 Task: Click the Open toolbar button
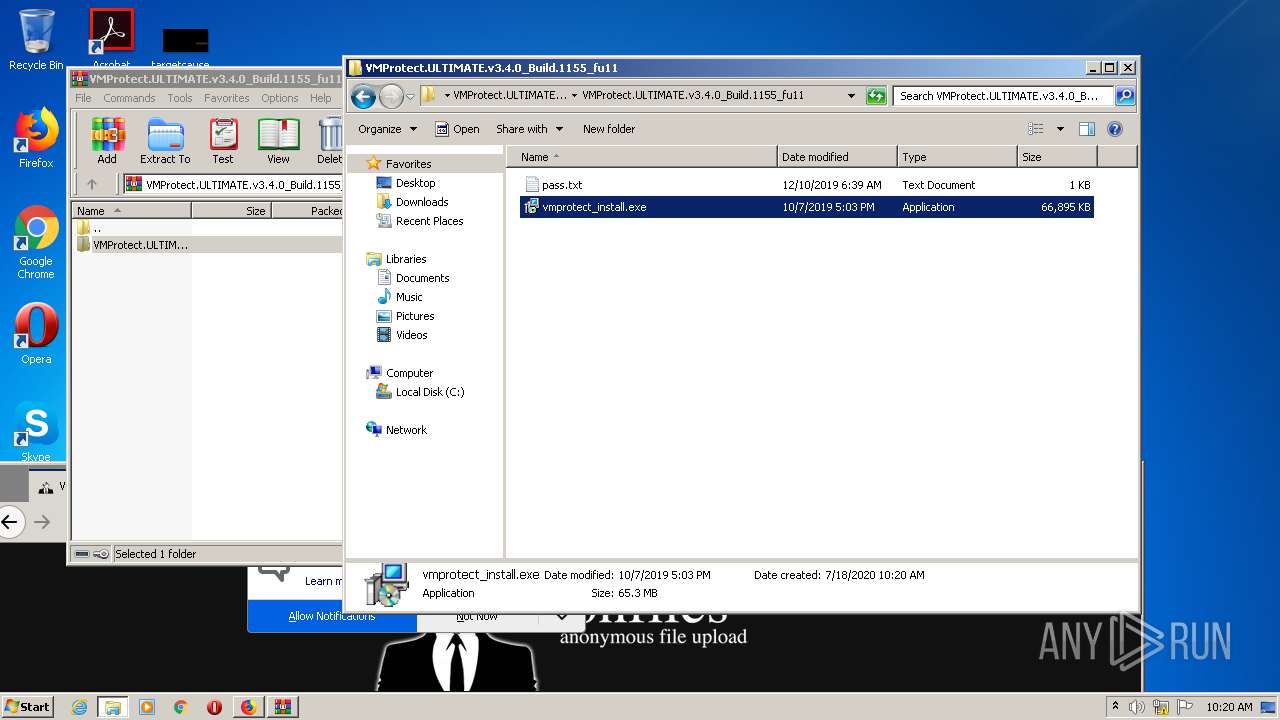click(x=457, y=129)
